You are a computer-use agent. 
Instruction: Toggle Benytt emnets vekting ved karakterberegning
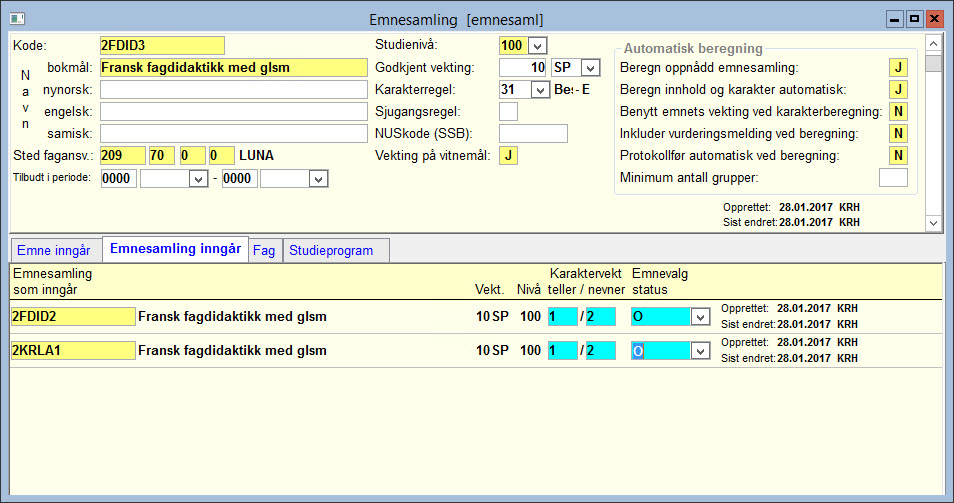[x=898, y=111]
